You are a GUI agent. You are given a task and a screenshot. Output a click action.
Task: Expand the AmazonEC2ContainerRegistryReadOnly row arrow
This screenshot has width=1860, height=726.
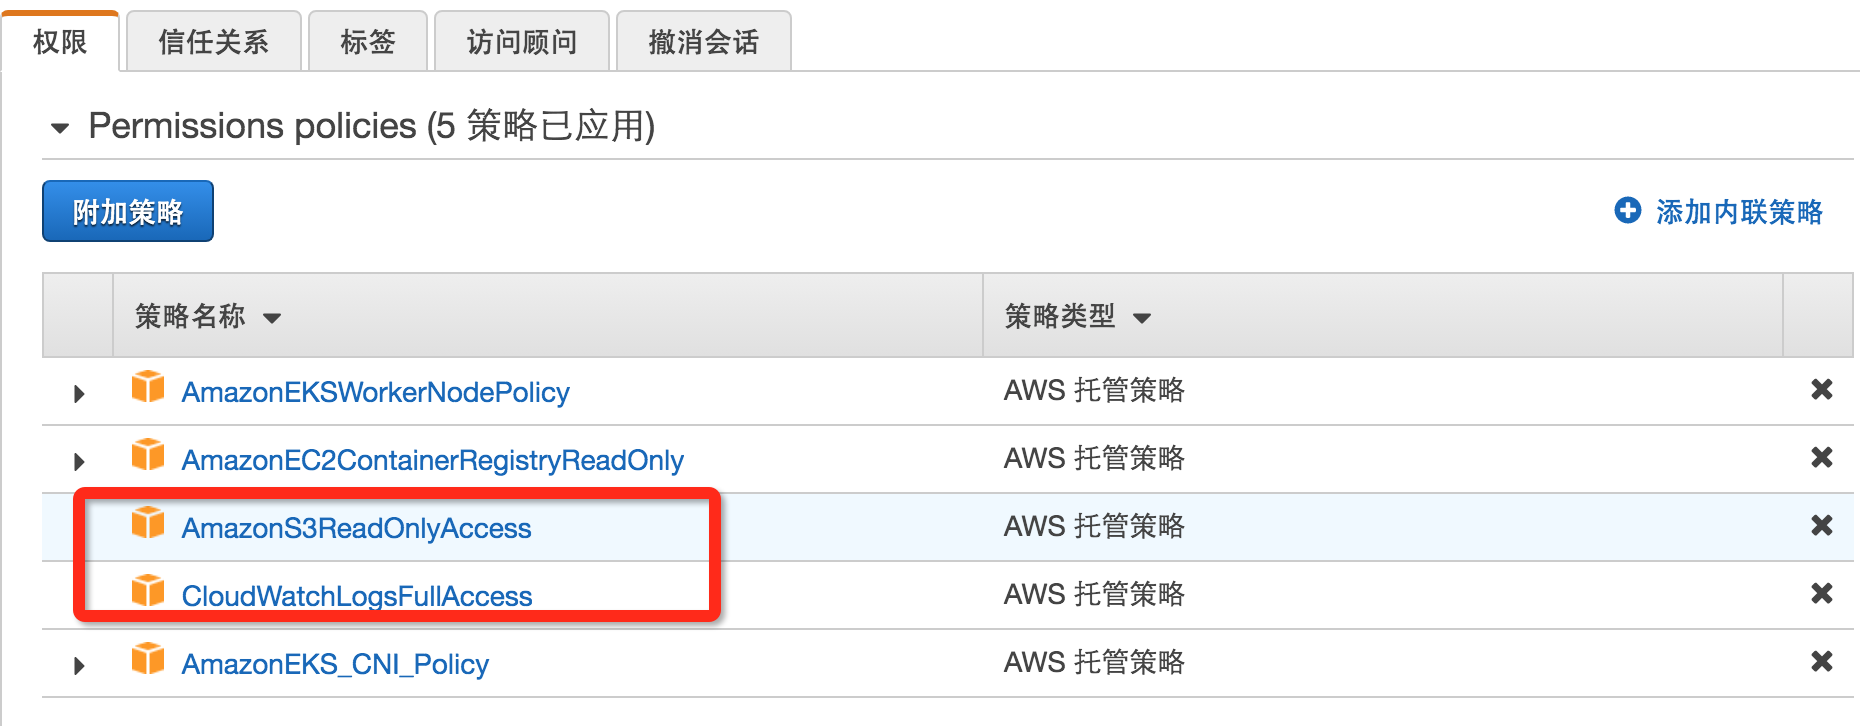[x=79, y=461]
